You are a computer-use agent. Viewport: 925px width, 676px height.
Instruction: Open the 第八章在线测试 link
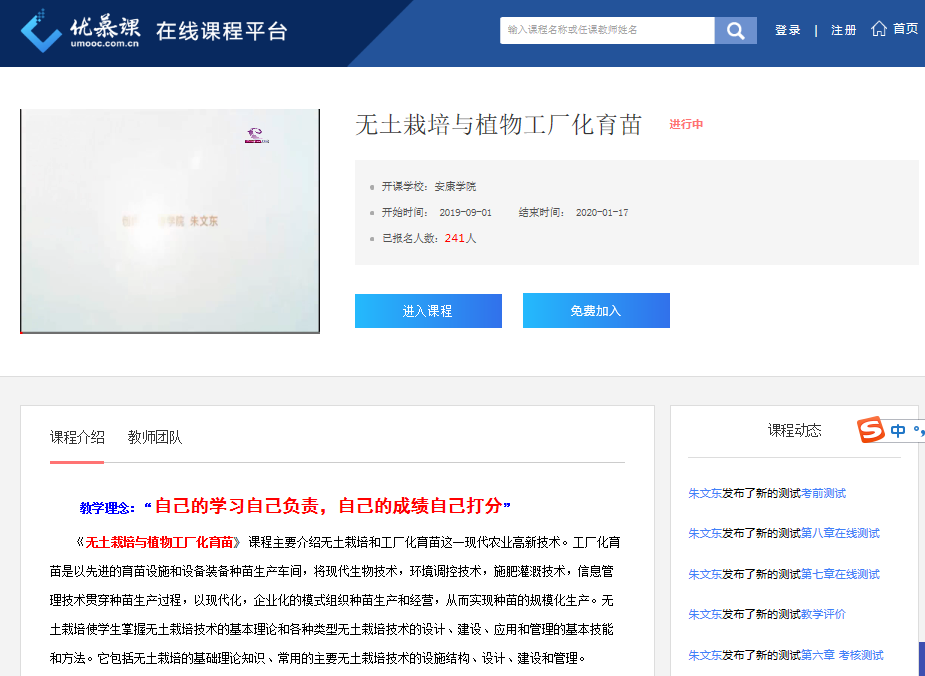tap(840, 533)
